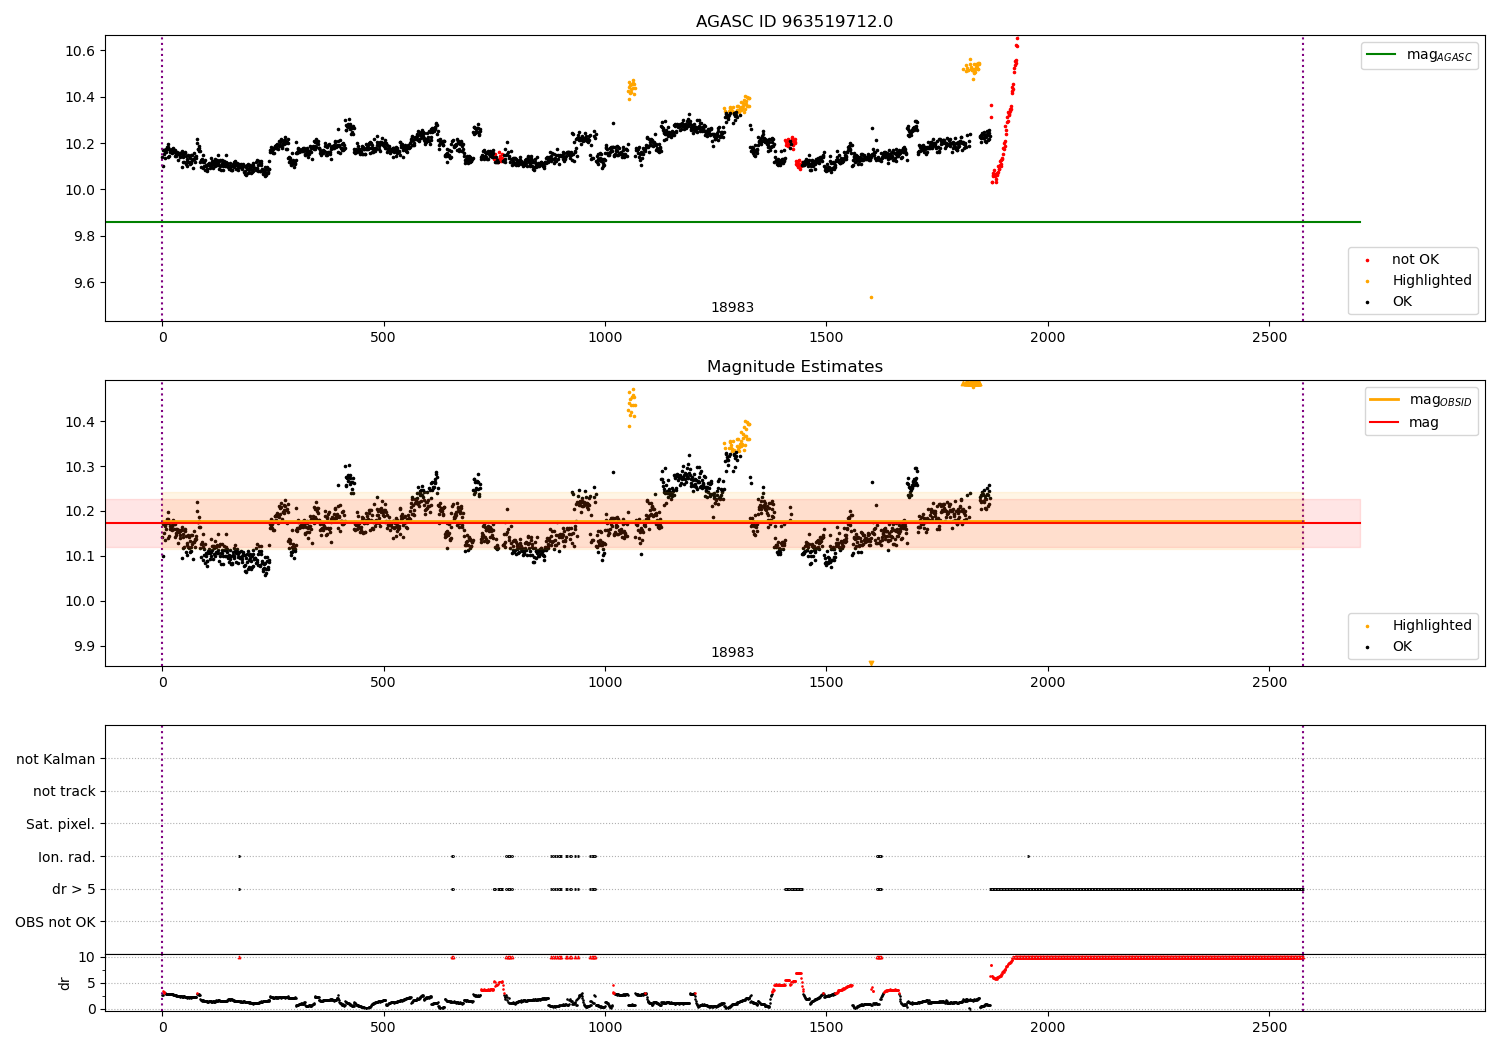The image size is (1500, 1050).
Task: Click the orange downward marker at bottom of middle plot
Action: click(871, 663)
